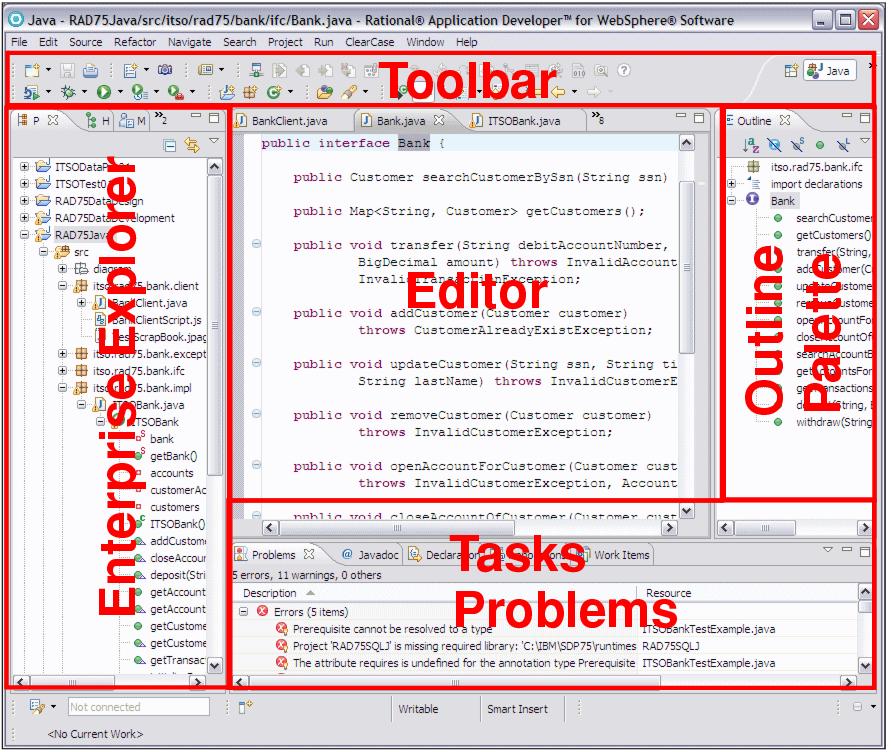Toggle Hide Static Members in Outline toolbar
The width and height of the screenshot is (891, 752).
point(797,145)
